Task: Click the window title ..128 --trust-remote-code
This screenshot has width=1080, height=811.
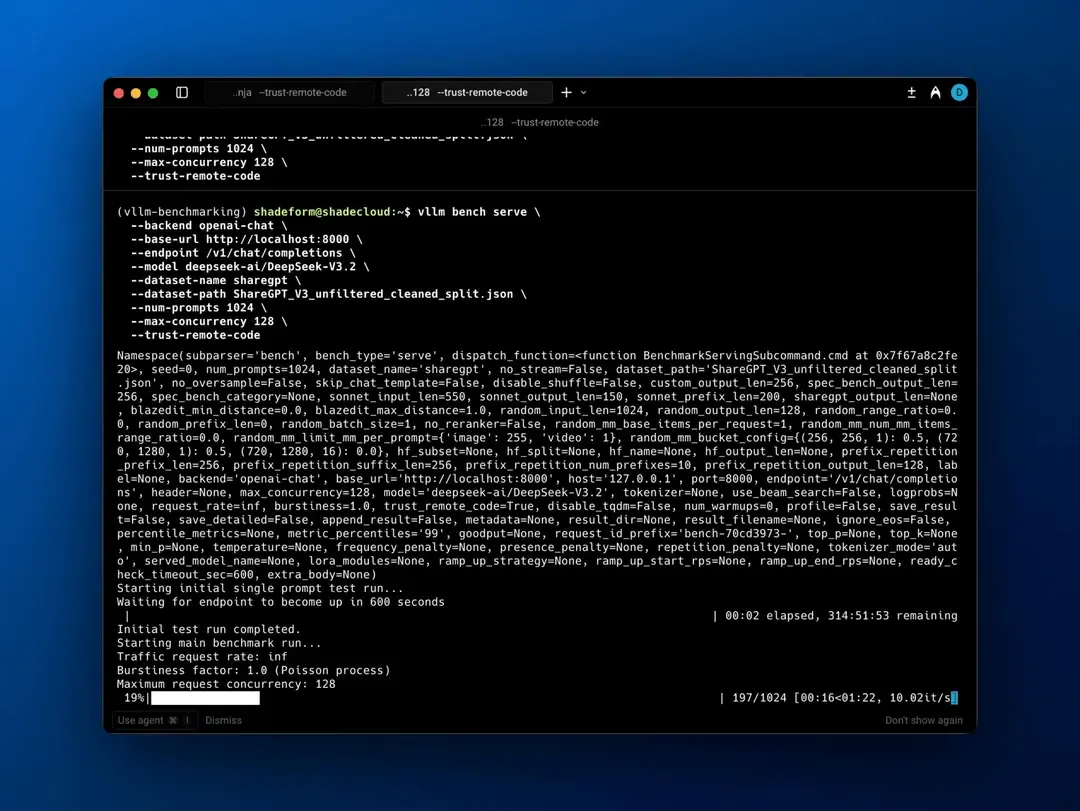Action: [x=540, y=122]
